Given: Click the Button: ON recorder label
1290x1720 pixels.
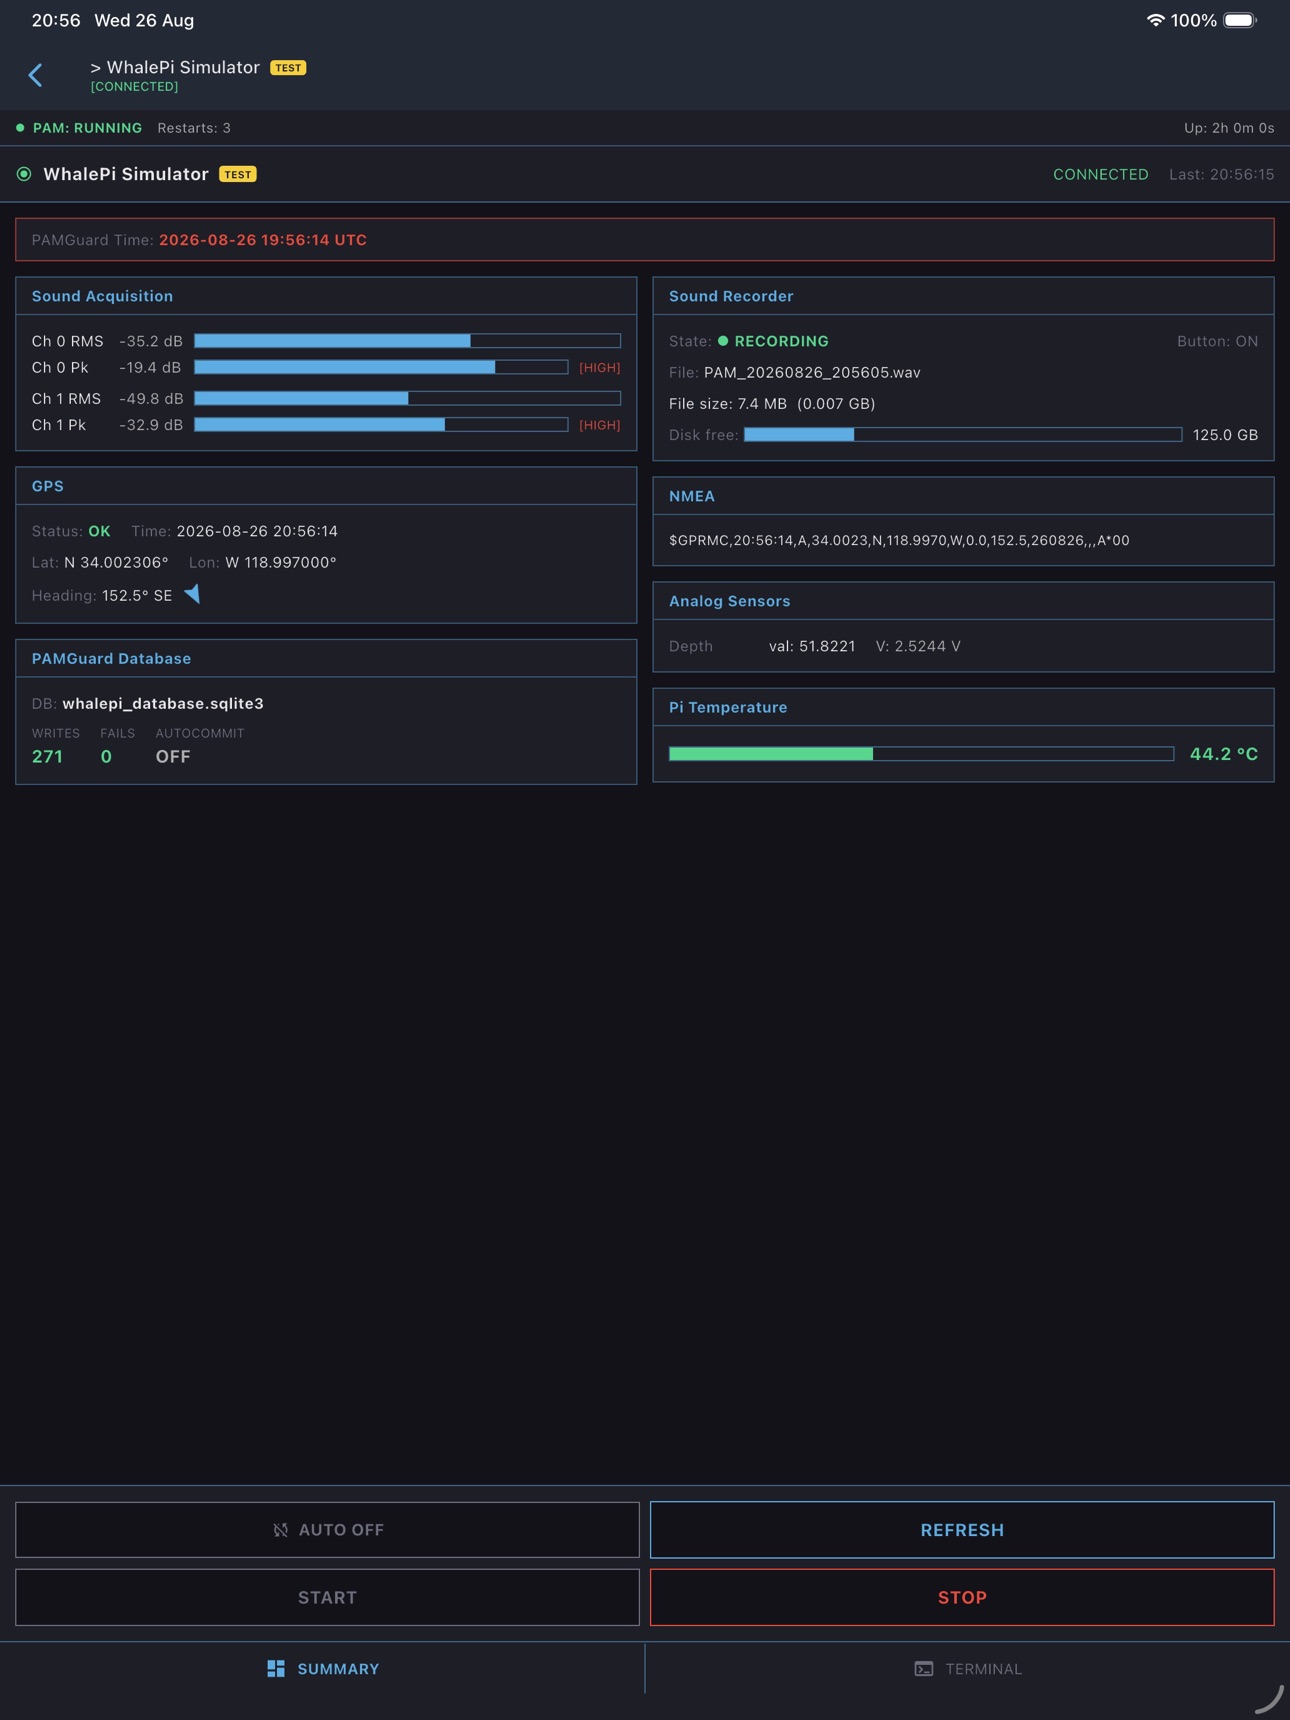Looking at the screenshot, I should (x=1217, y=341).
